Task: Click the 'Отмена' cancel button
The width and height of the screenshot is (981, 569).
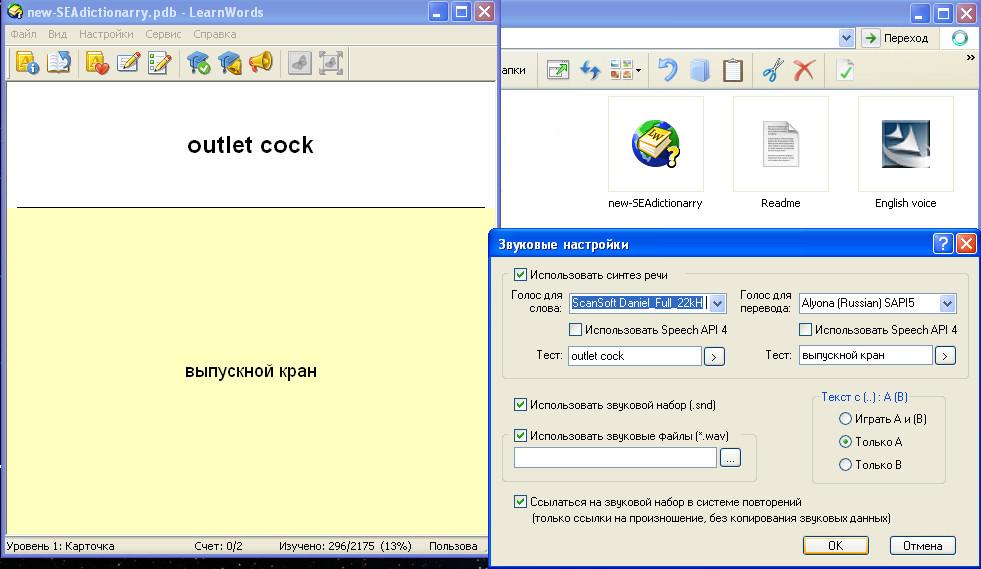Action: click(x=922, y=546)
